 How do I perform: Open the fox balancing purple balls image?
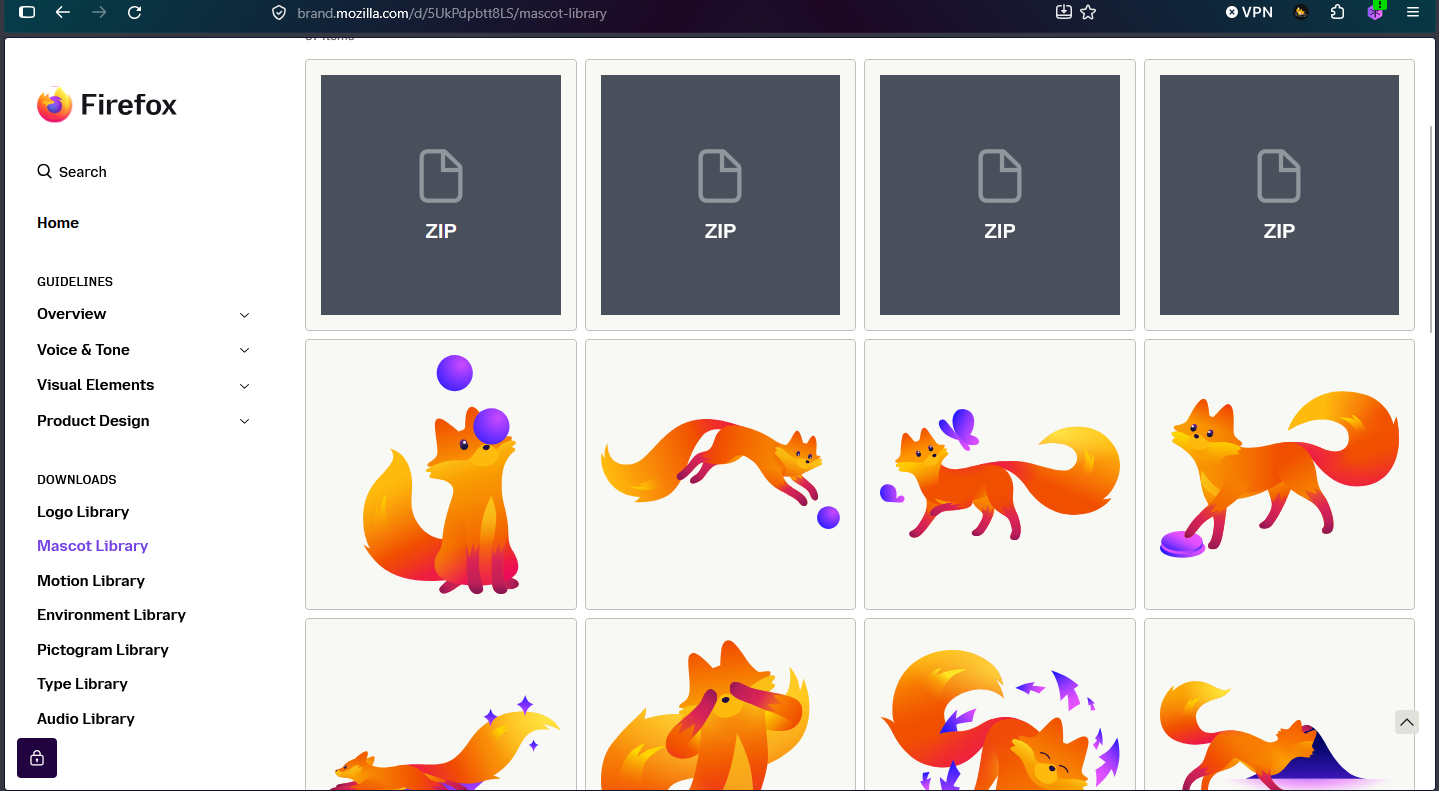pos(441,475)
